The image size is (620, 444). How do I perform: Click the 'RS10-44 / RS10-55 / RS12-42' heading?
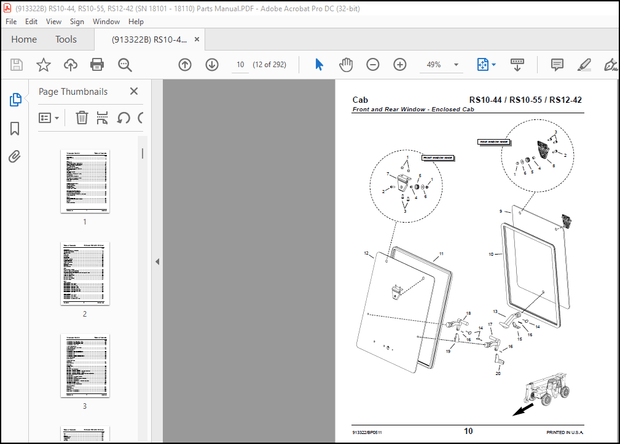525,100
